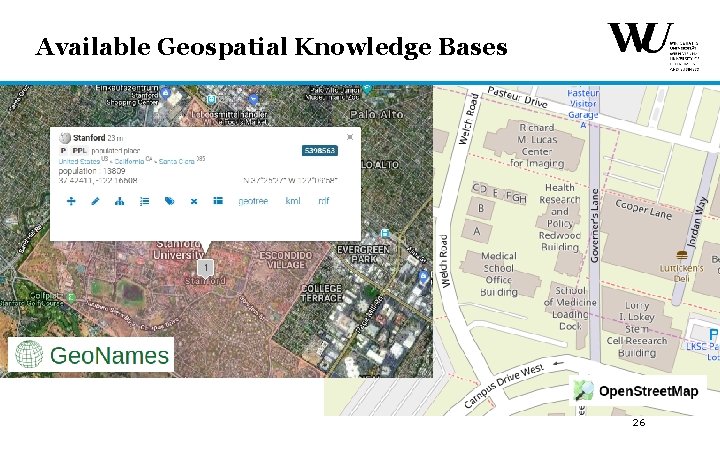Click the blue delete X icon
Screen dimensions: 720x450
(194, 201)
